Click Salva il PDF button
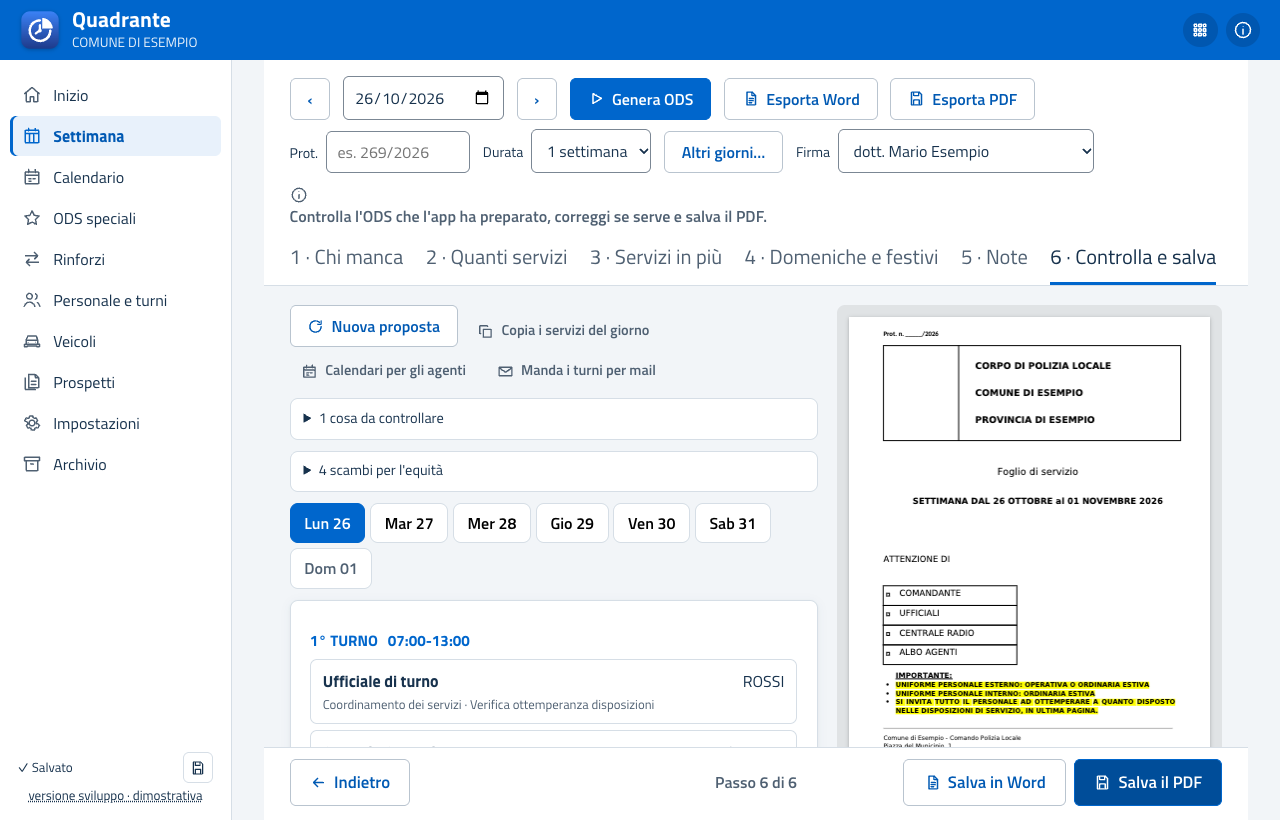 click(1148, 782)
